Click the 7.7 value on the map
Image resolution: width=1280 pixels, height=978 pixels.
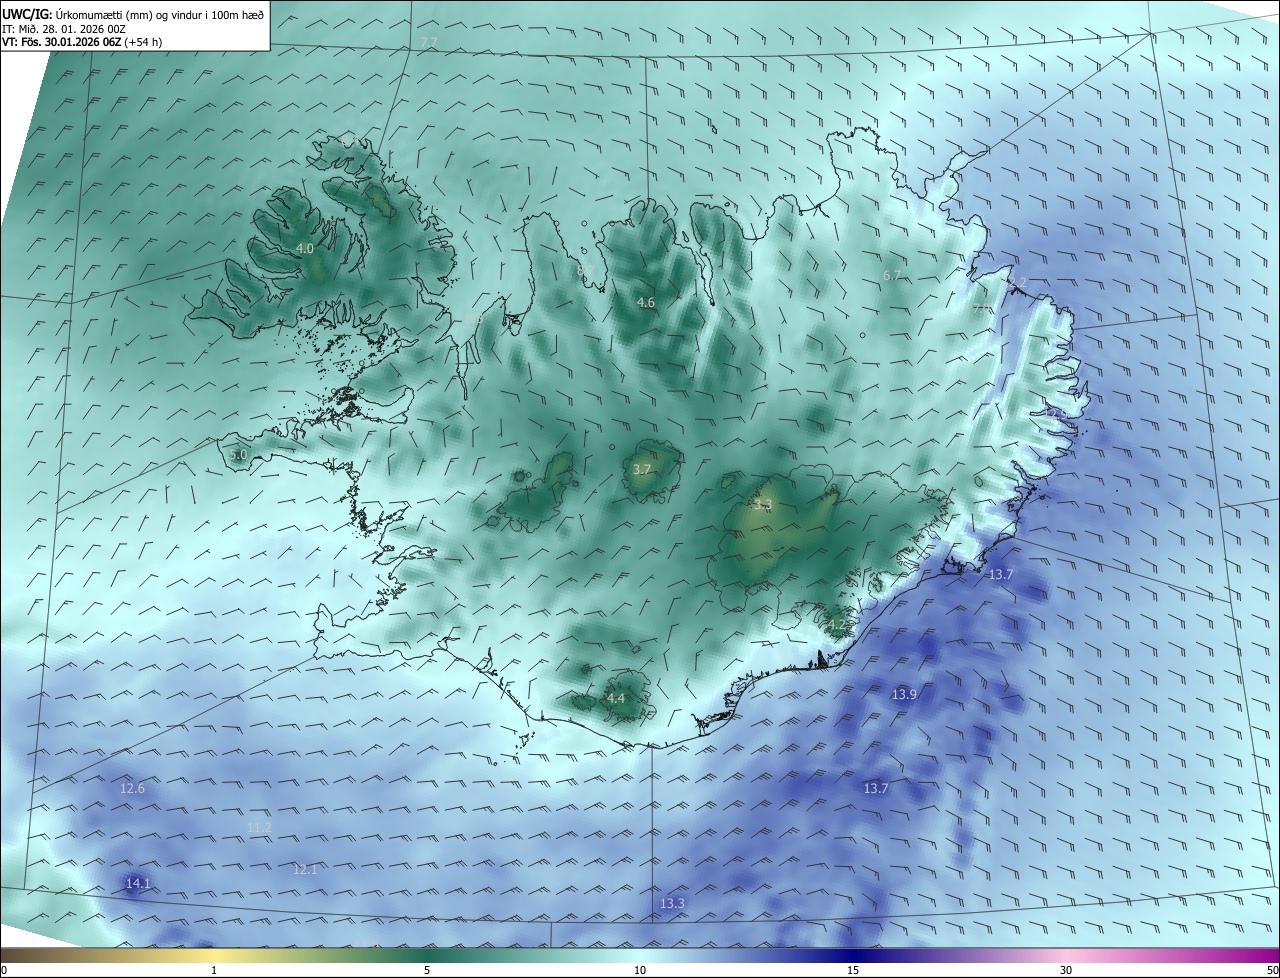(428, 41)
